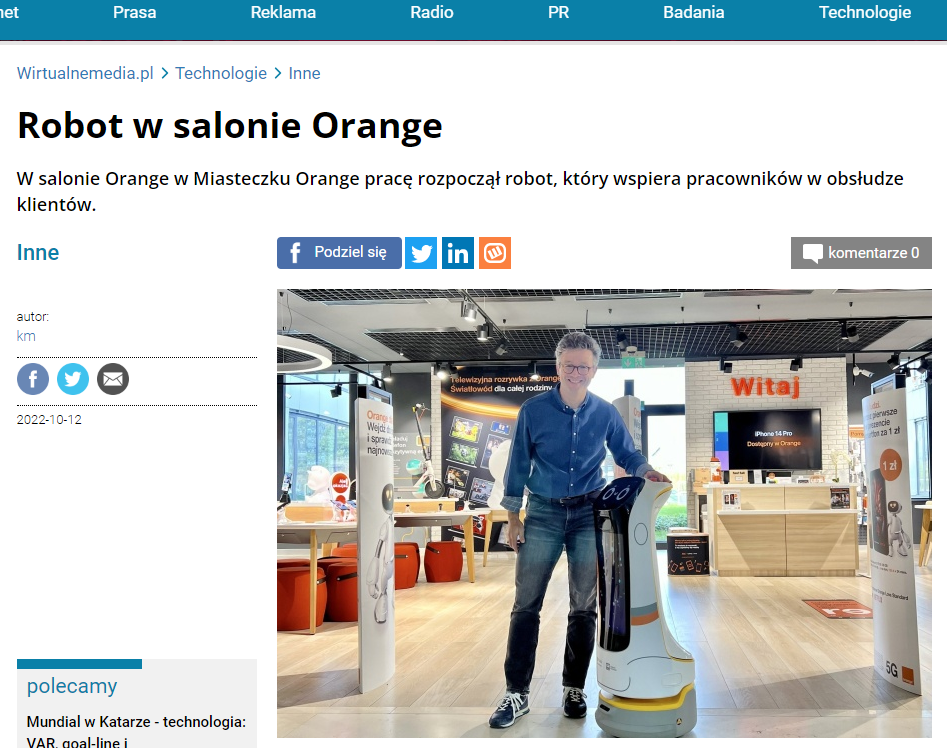Click the round Facebook icon under author
This screenshot has height=748, width=947.
[33, 379]
